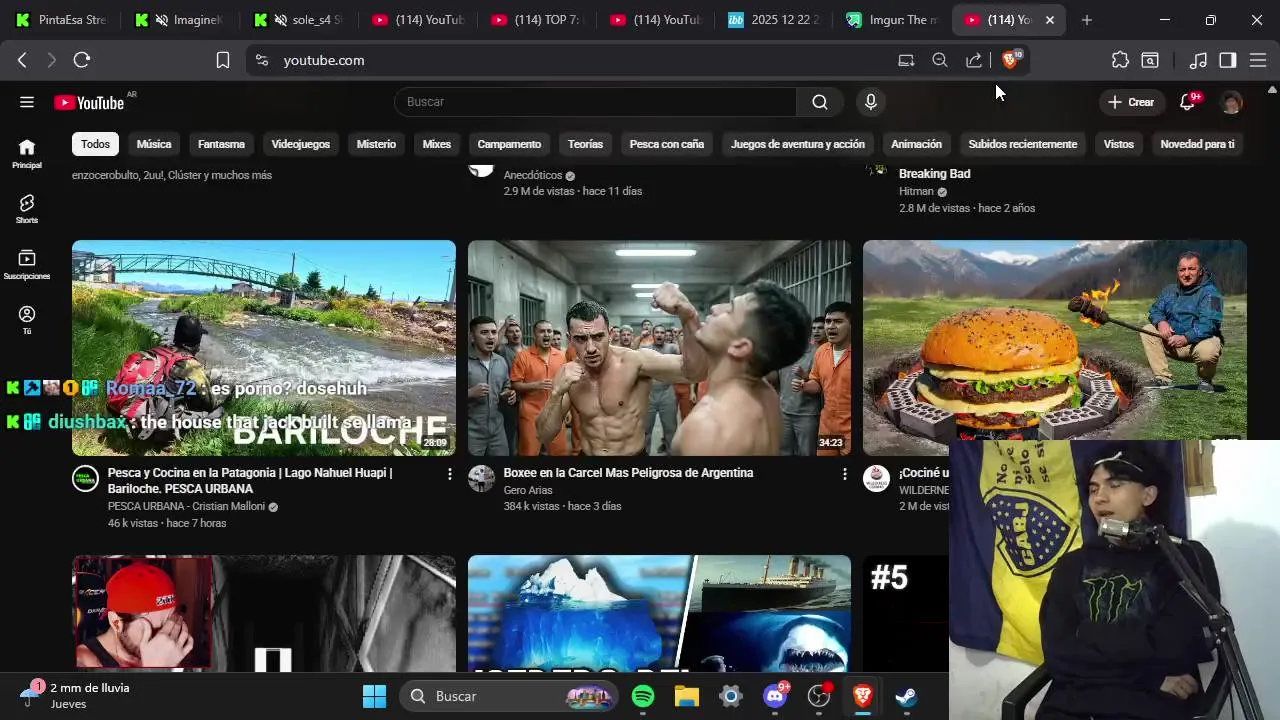Open Shorts from the sidebar
Screen dimensions: 1280x720
tap(27, 209)
